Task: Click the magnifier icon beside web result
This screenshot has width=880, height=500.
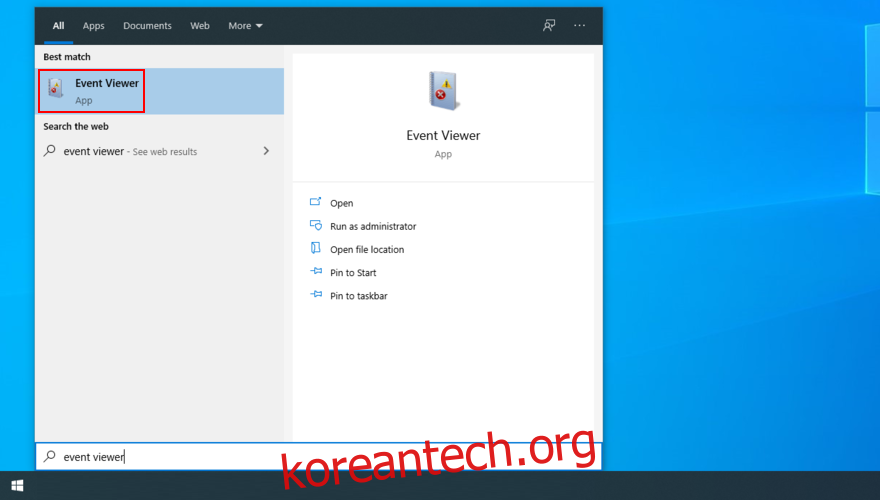Action: [x=50, y=150]
